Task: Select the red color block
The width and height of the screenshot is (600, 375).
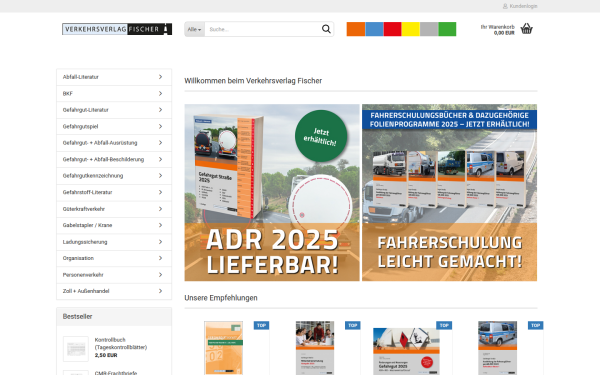Action: pyautogui.click(x=393, y=29)
